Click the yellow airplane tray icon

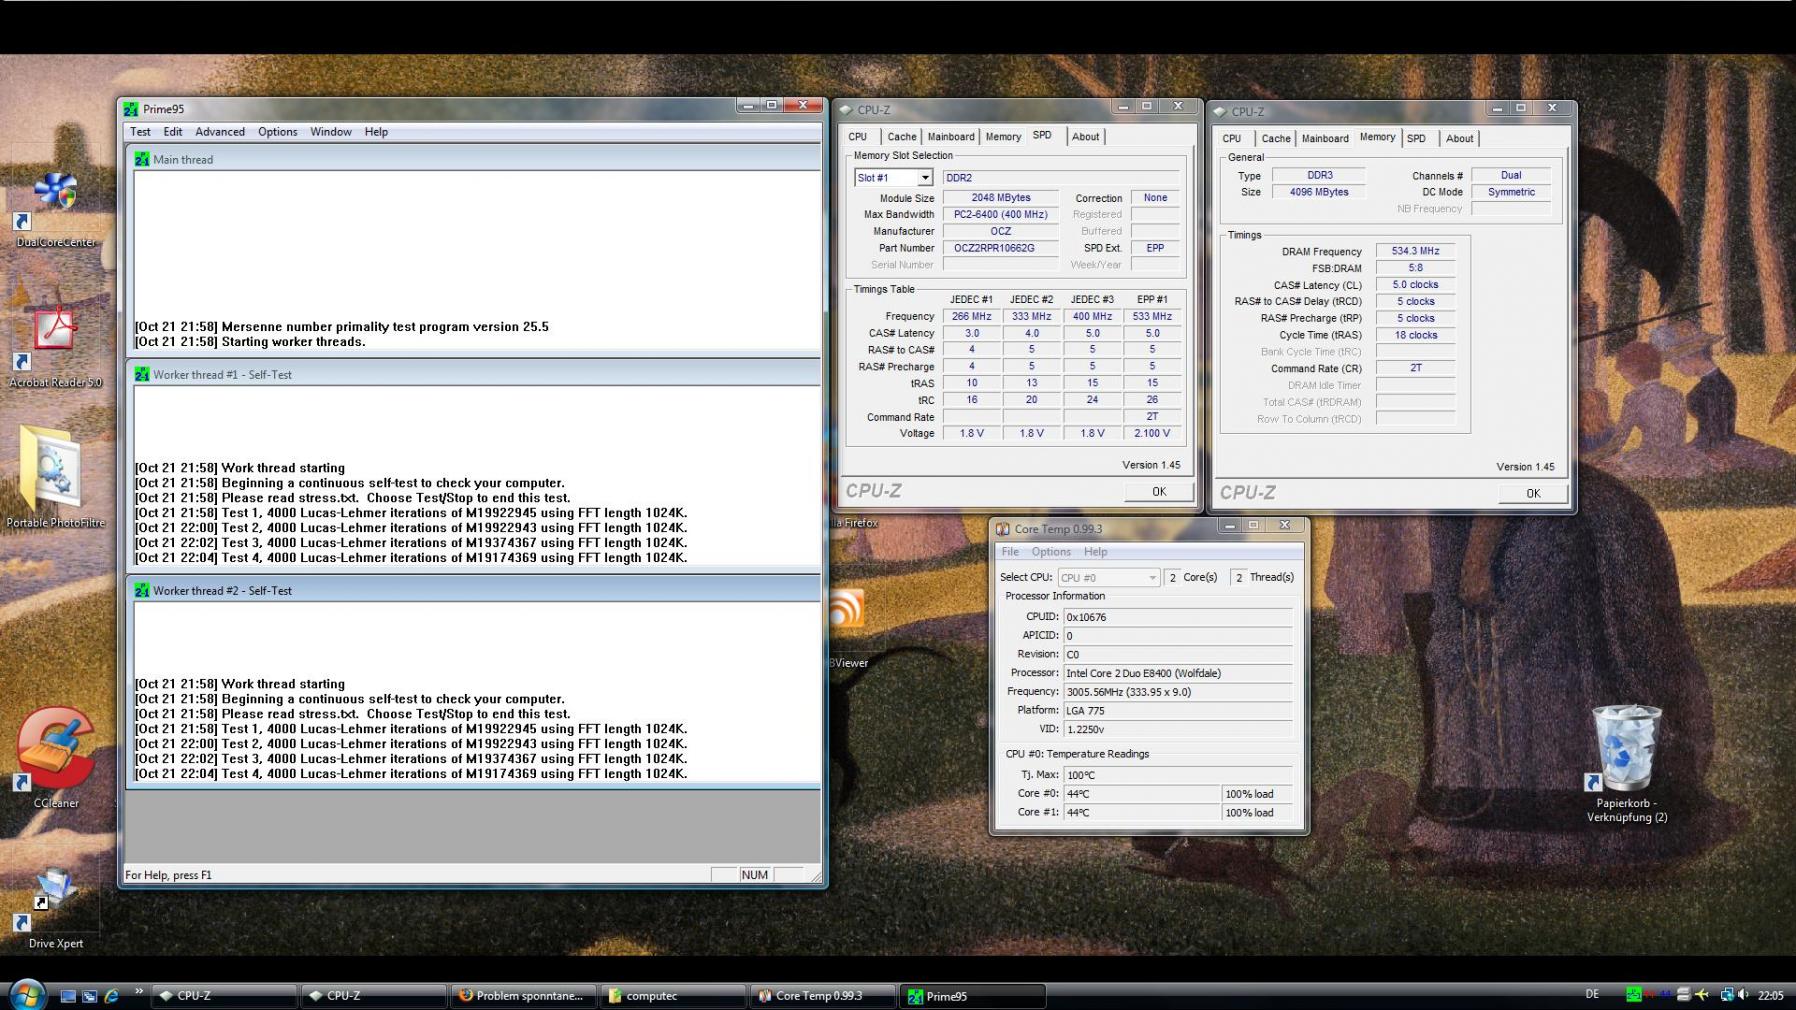pos(1702,995)
